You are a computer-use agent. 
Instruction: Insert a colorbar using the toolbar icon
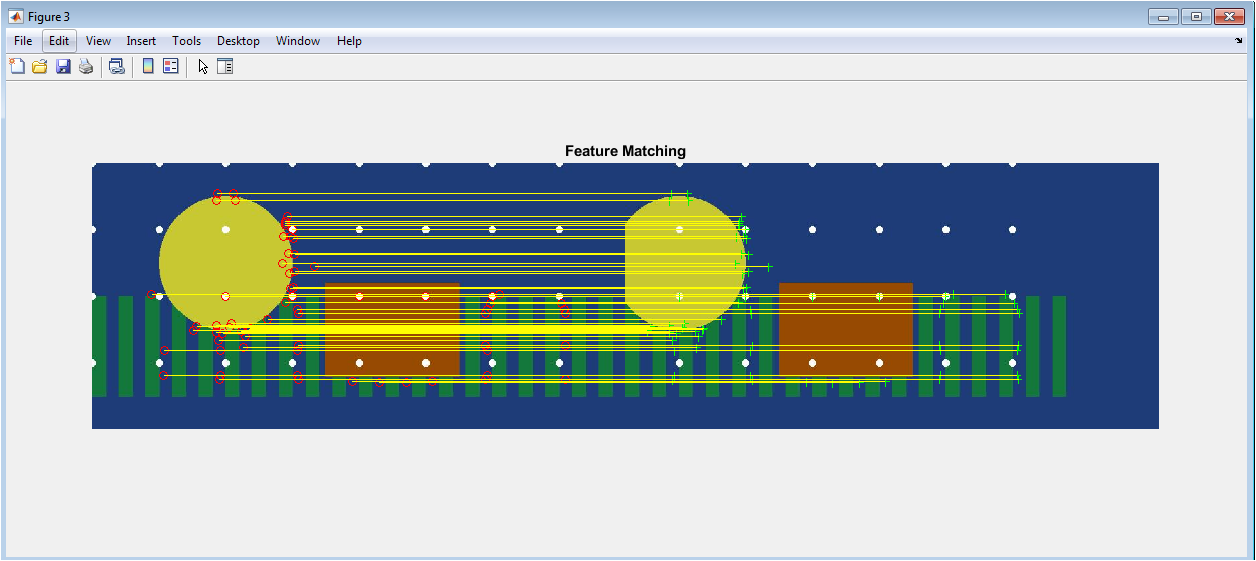pos(148,67)
